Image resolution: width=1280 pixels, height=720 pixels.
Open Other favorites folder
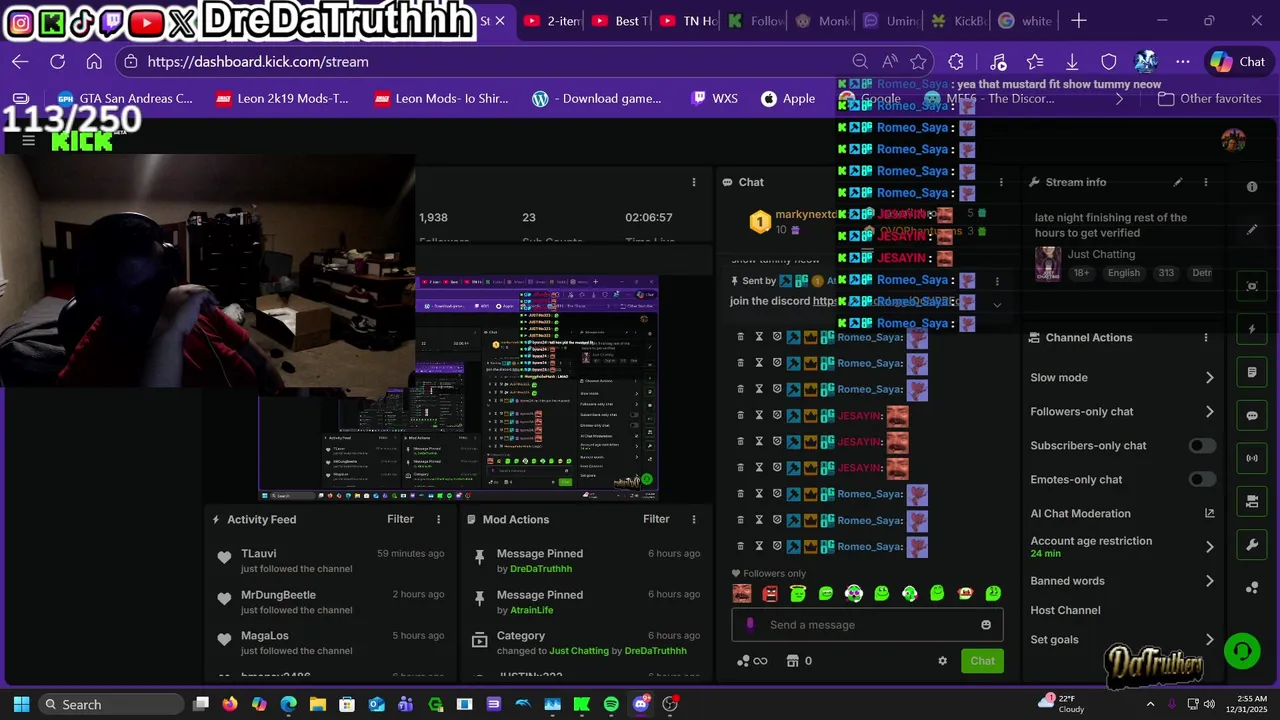(1209, 99)
